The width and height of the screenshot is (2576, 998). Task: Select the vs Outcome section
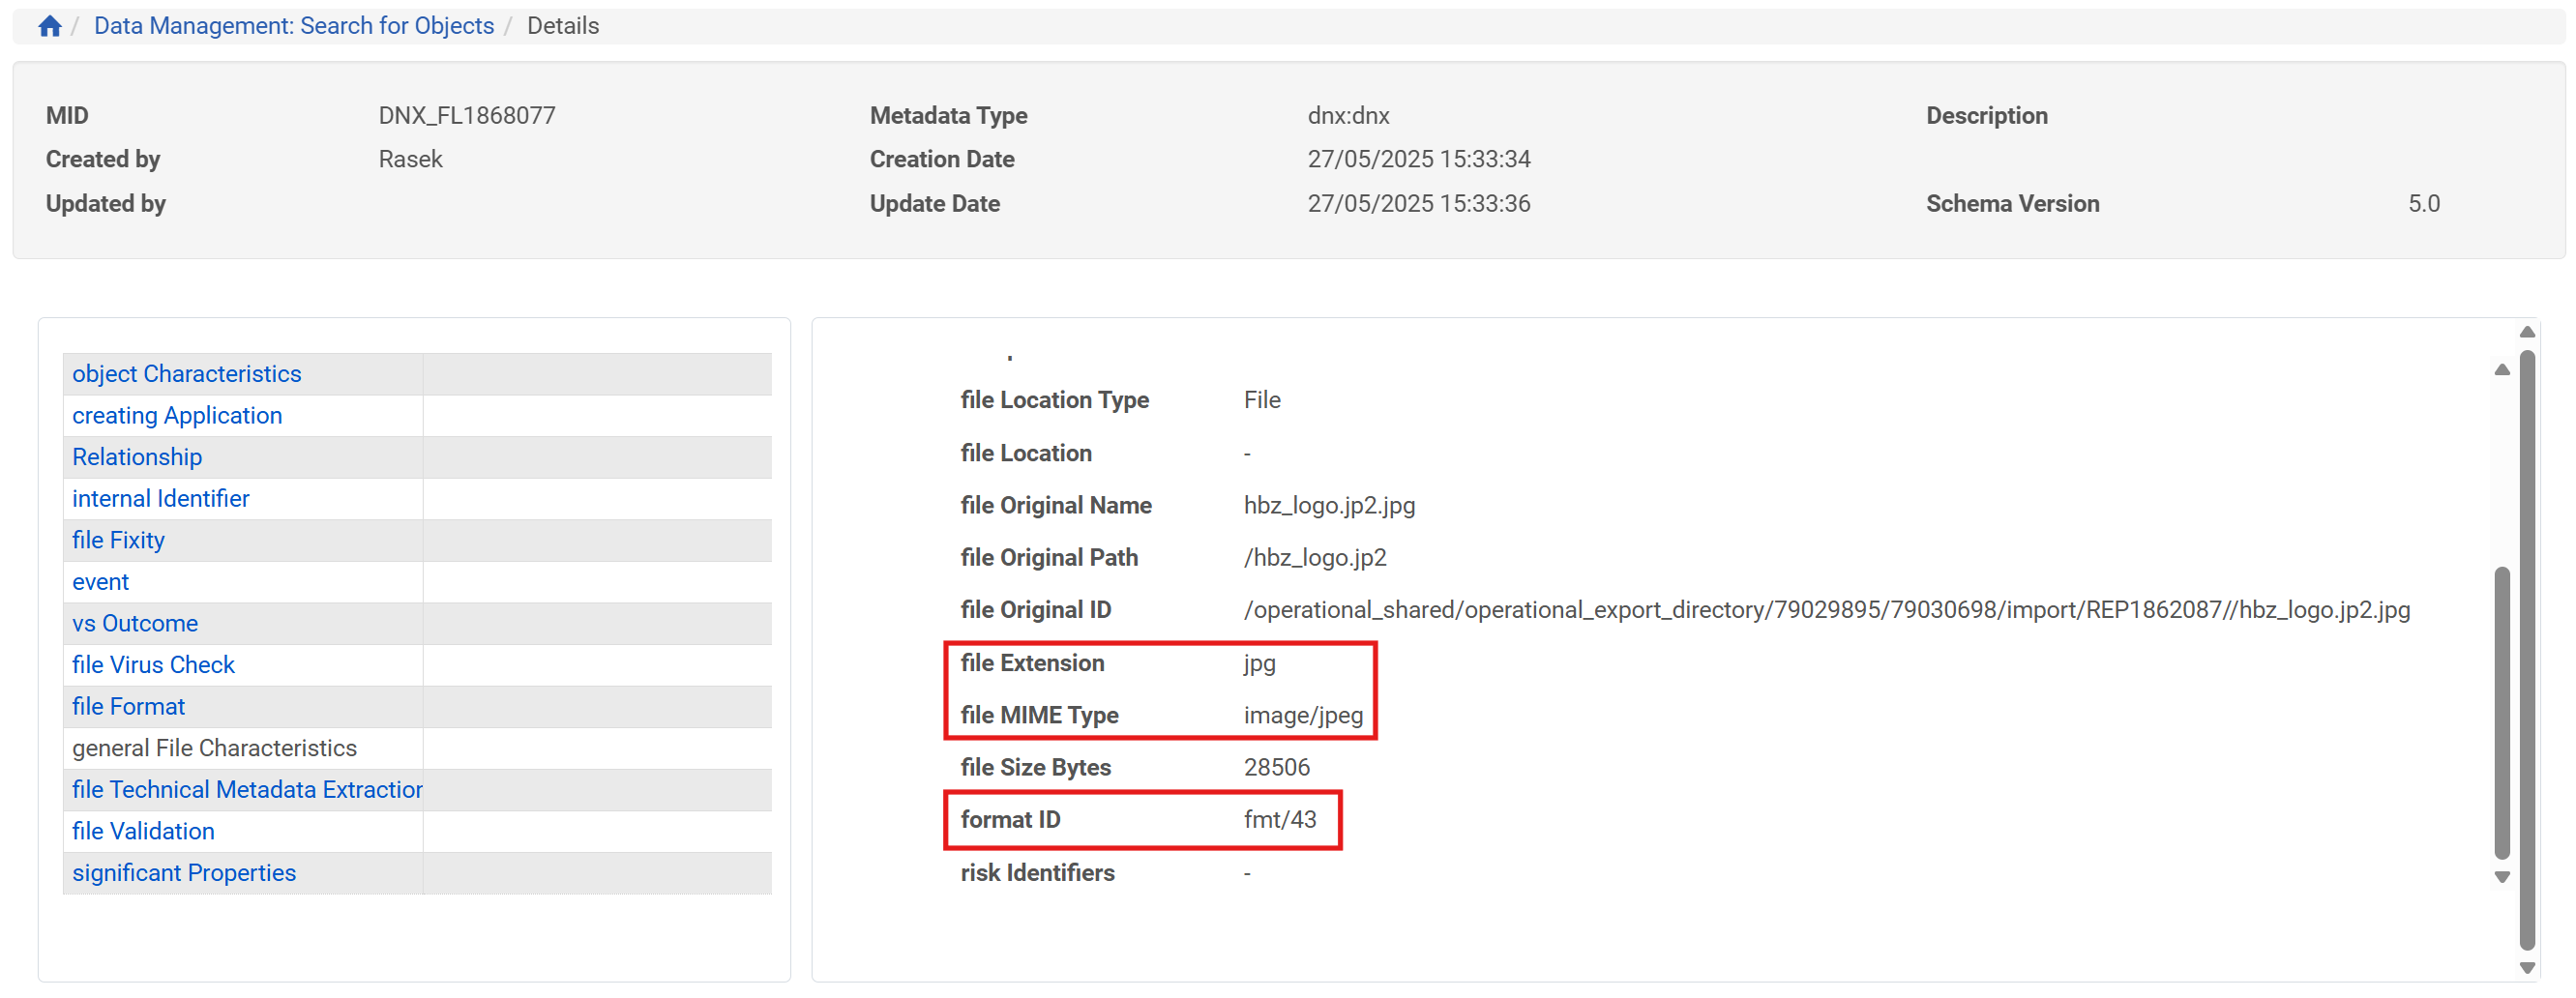click(x=135, y=623)
